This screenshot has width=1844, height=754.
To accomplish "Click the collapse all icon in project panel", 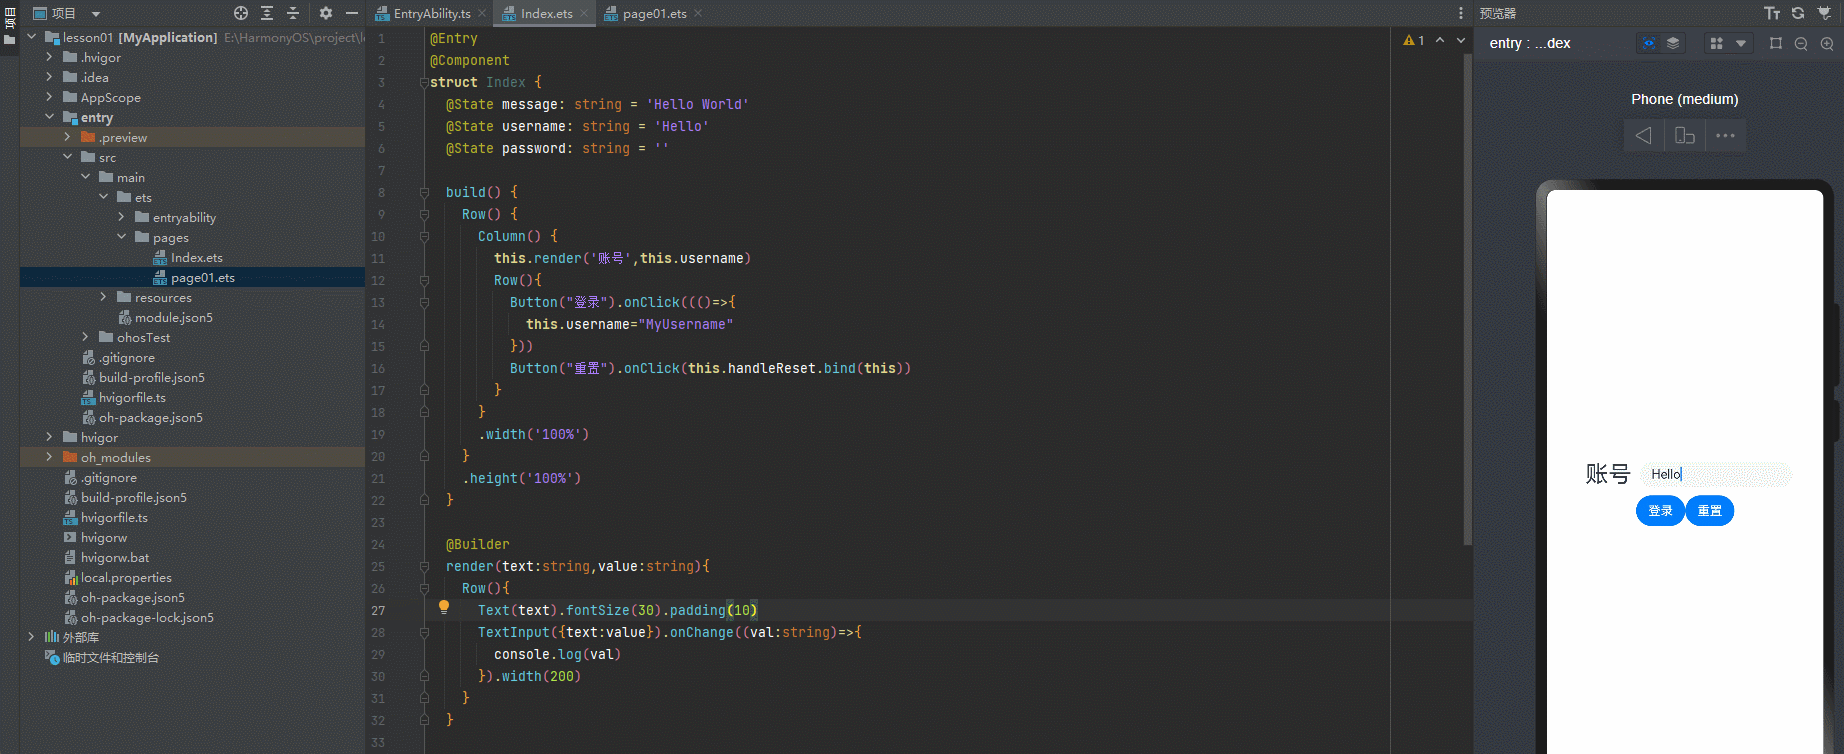I will point(293,13).
